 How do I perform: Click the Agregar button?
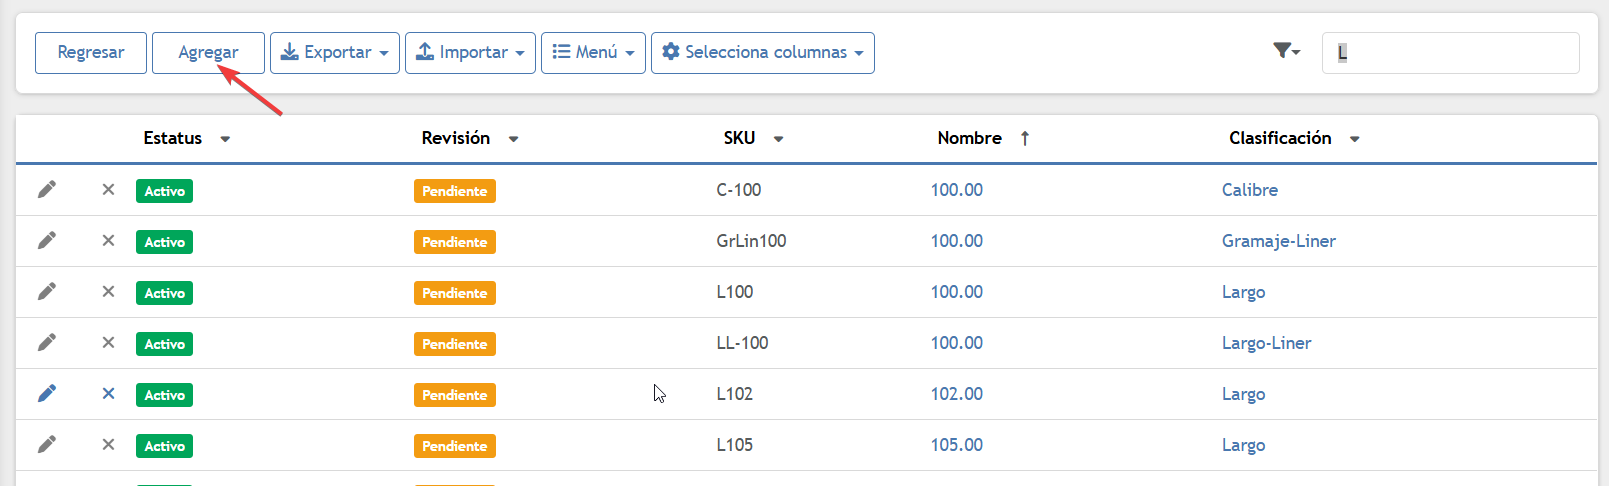208,53
